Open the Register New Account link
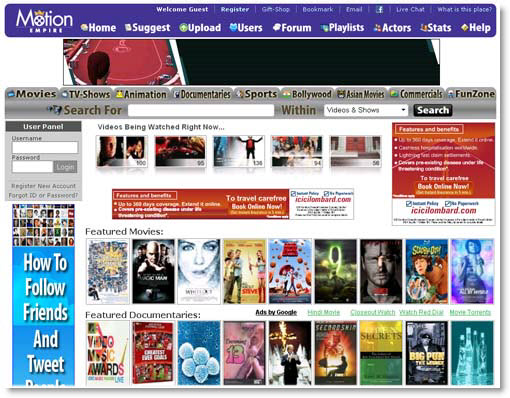This screenshot has width=510, height=398. tap(43, 186)
